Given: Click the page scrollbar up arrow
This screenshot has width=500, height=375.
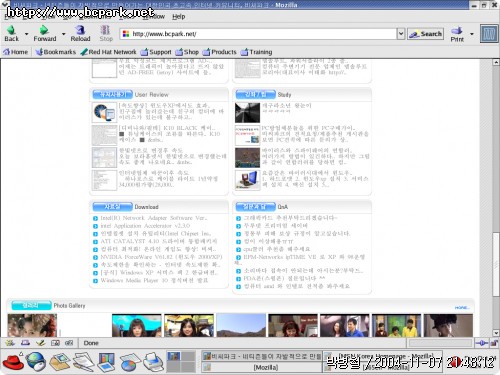Looking at the screenshot, I should tap(496, 62).
